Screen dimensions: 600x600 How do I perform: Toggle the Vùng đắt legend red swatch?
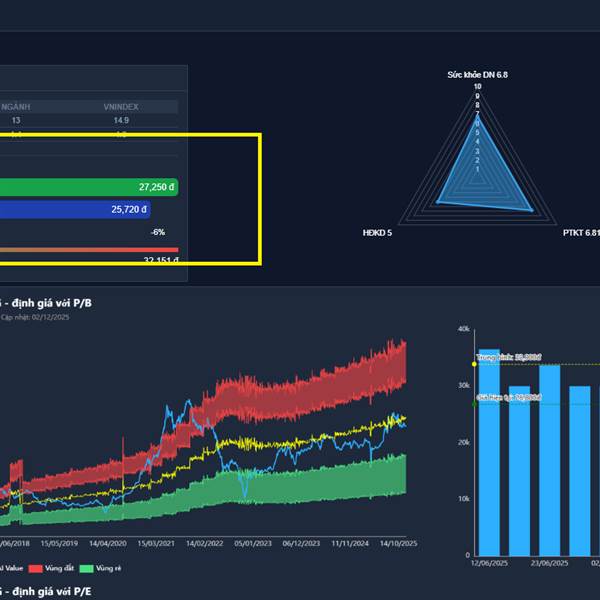click(35, 568)
